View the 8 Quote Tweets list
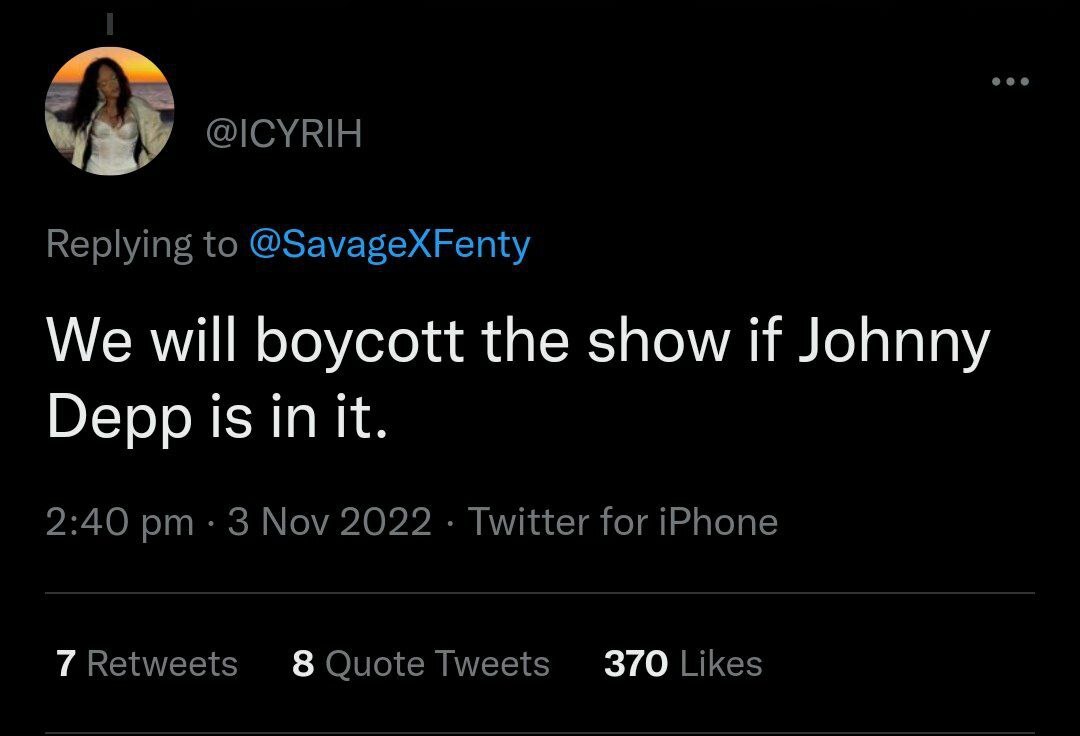Screen dimensions: 1080x736 point(421,664)
